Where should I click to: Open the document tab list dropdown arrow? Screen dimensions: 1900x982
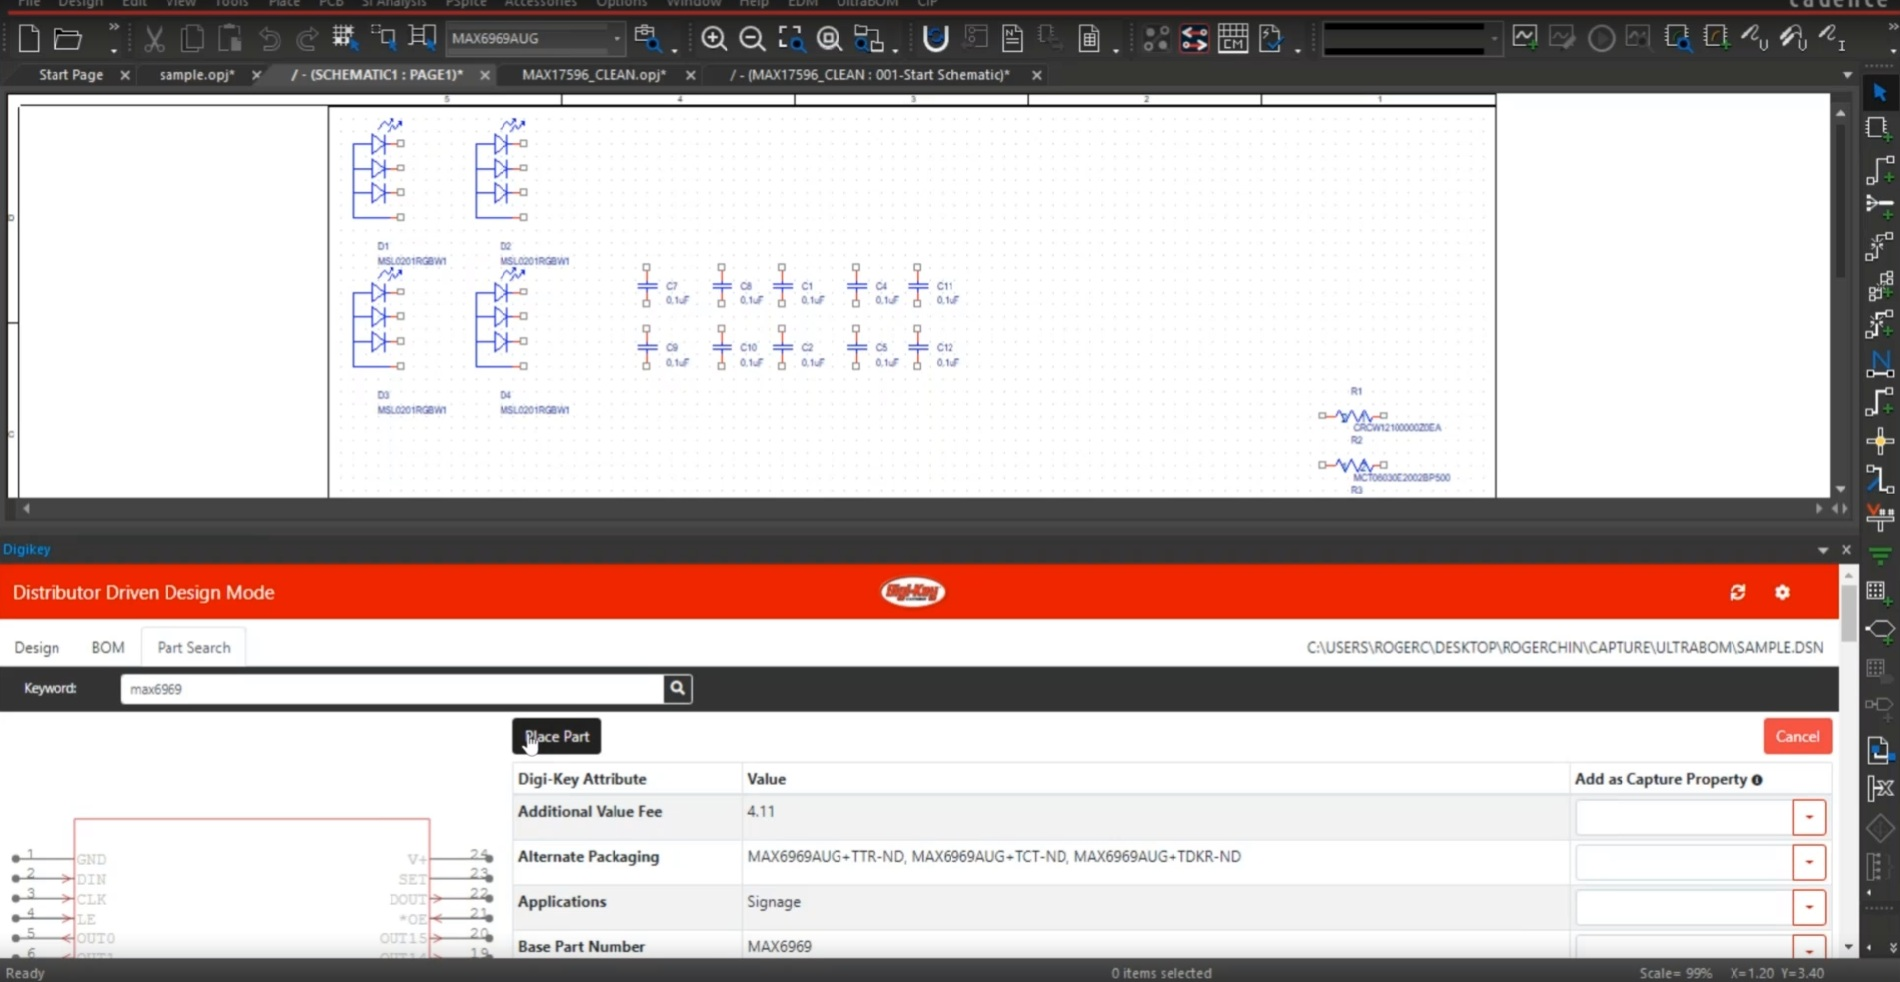(x=1847, y=75)
